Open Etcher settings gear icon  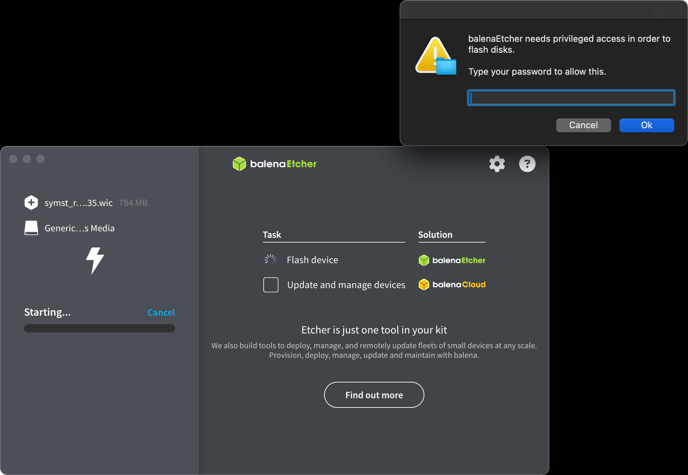click(497, 164)
